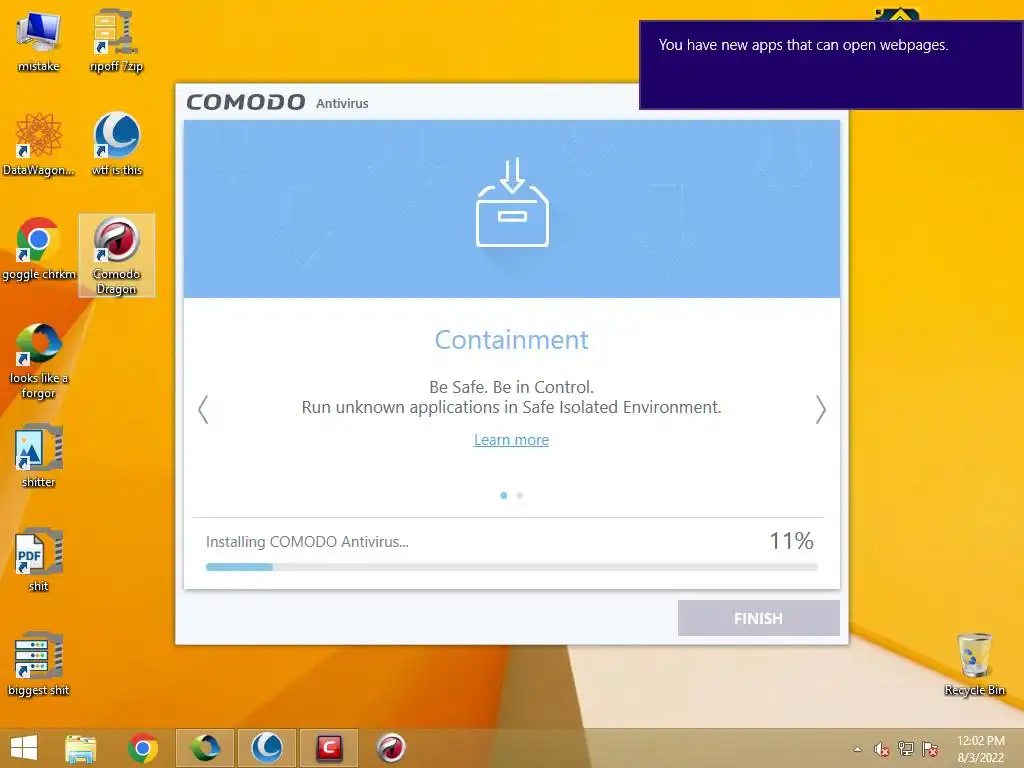The width and height of the screenshot is (1024, 768).
Task: Click the COMODO logo in installer title
Action: [246, 102]
